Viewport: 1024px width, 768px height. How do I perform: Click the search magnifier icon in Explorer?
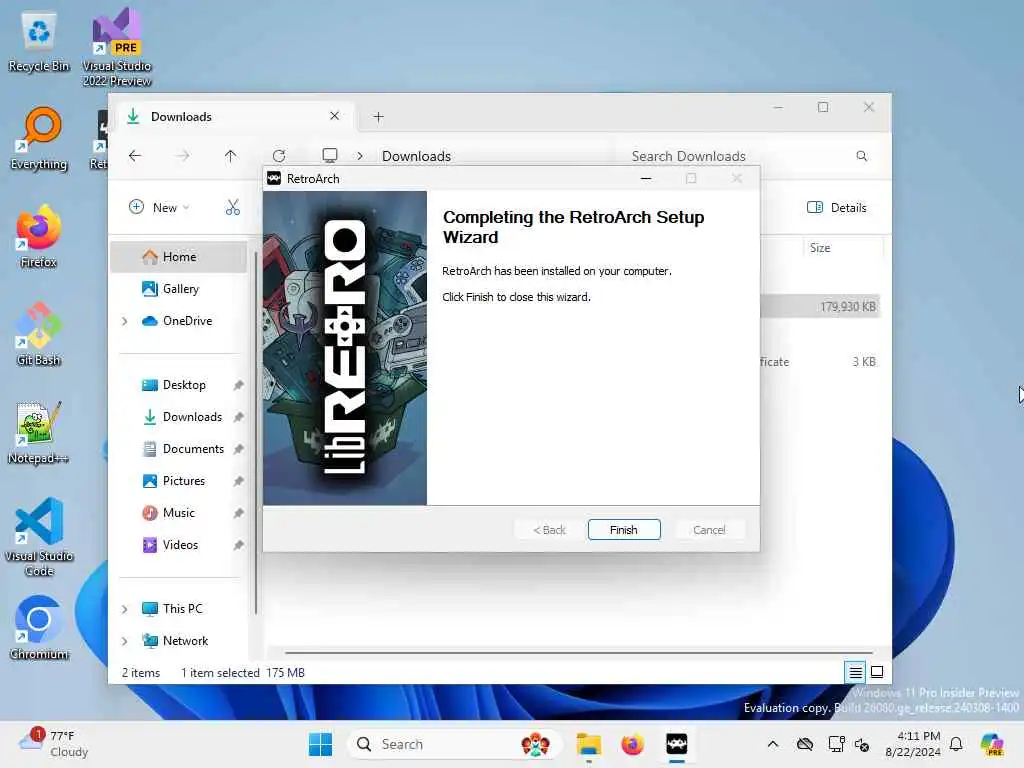click(861, 155)
